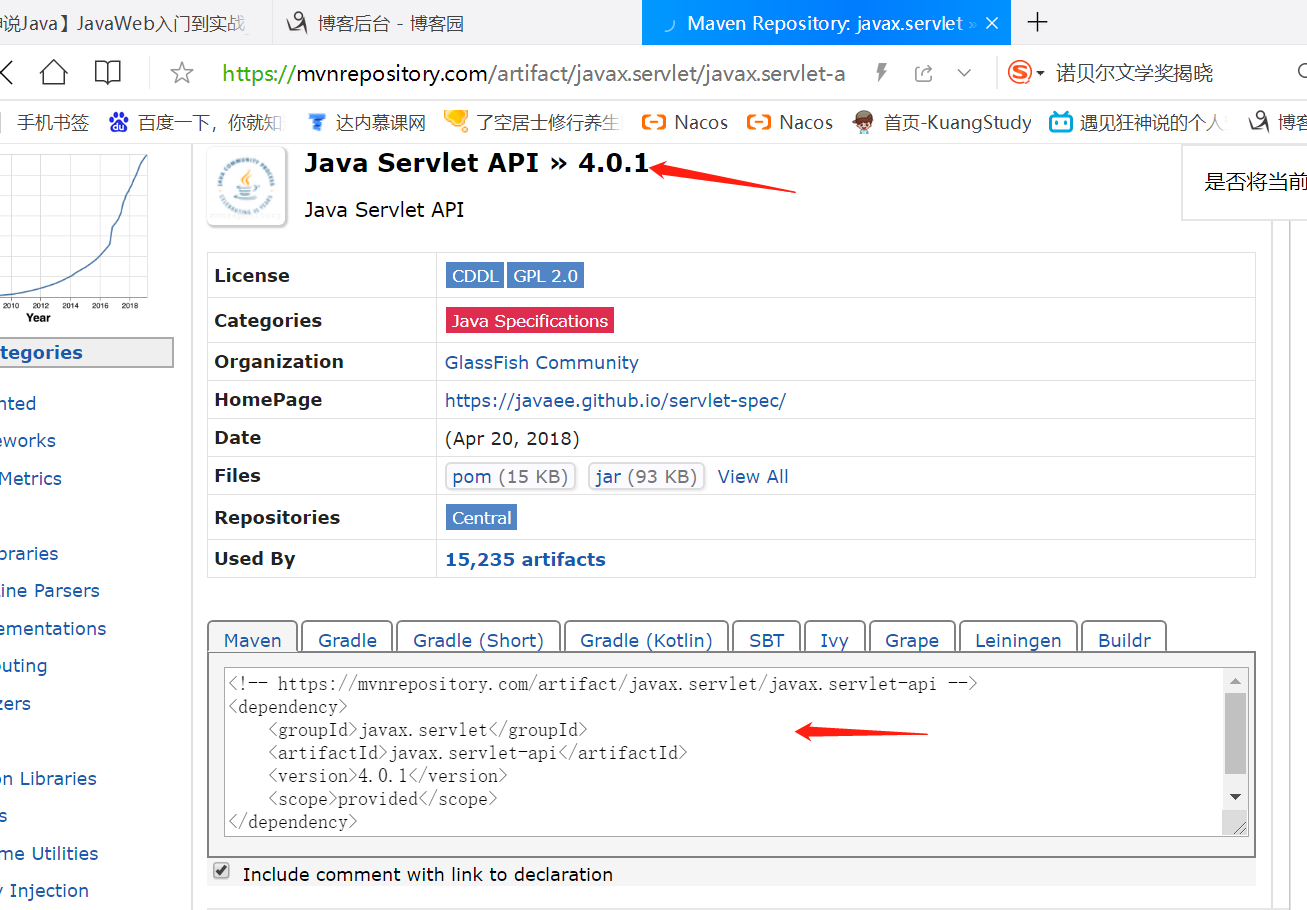Click the CDDL license tag

[x=475, y=276]
